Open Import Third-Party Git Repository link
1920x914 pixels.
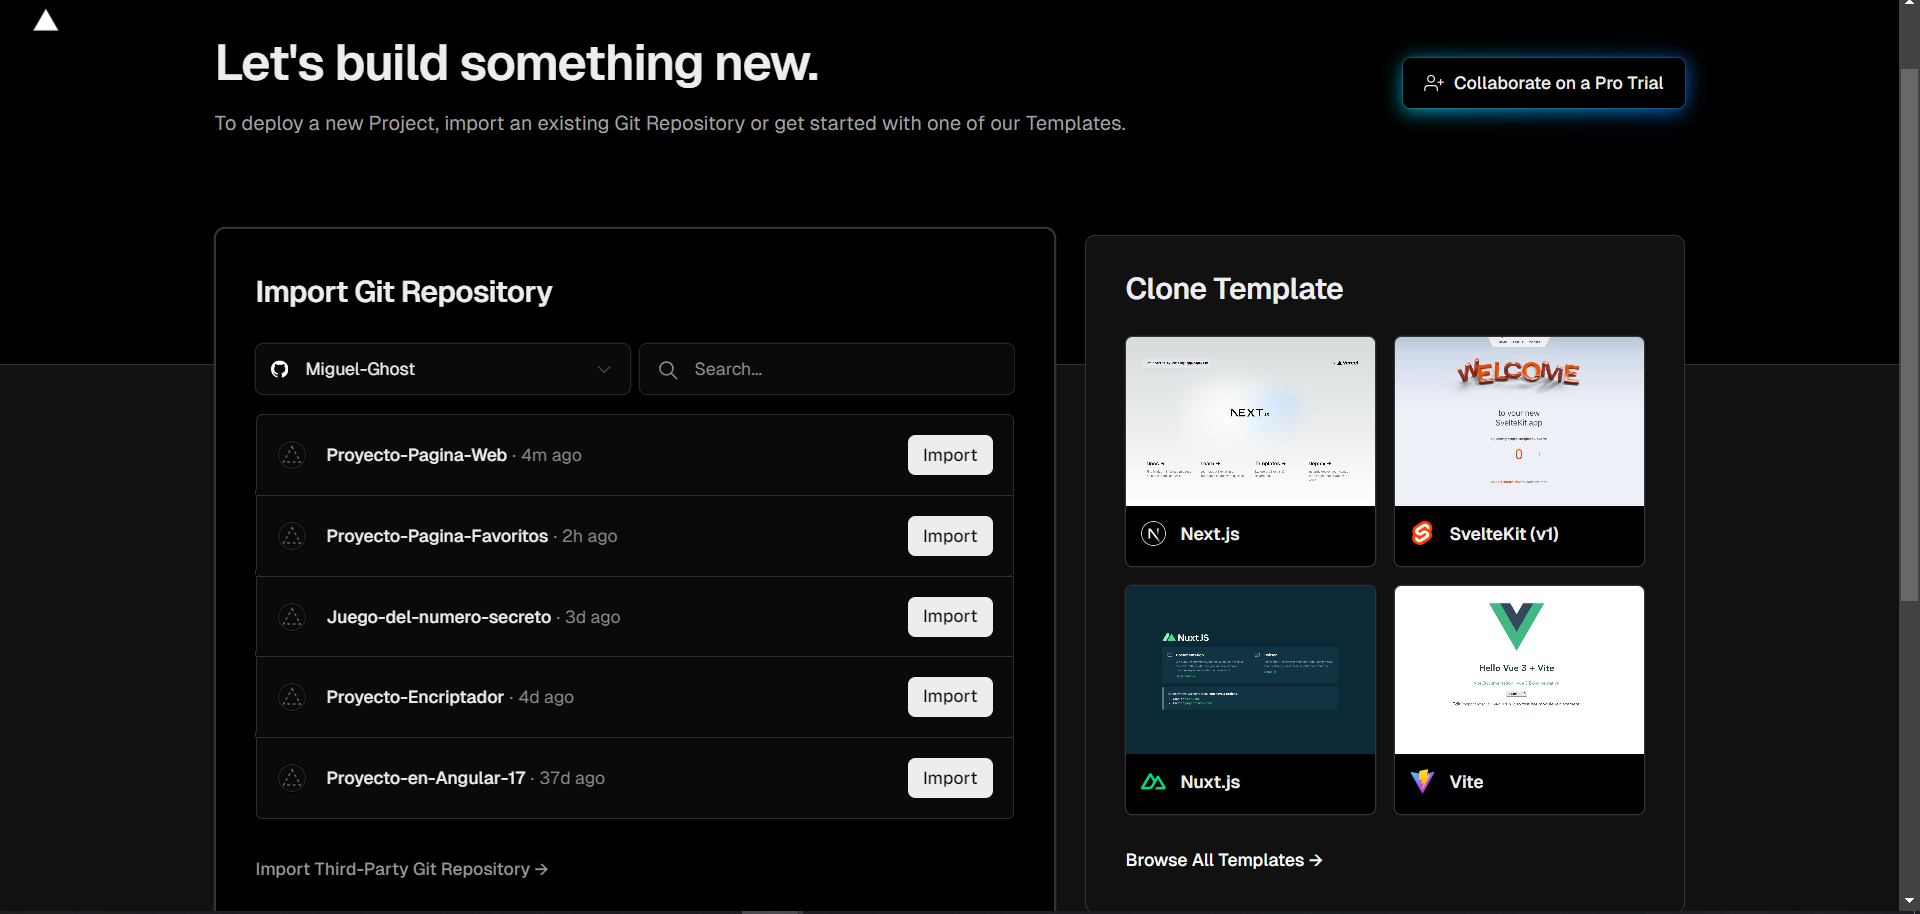(402, 869)
